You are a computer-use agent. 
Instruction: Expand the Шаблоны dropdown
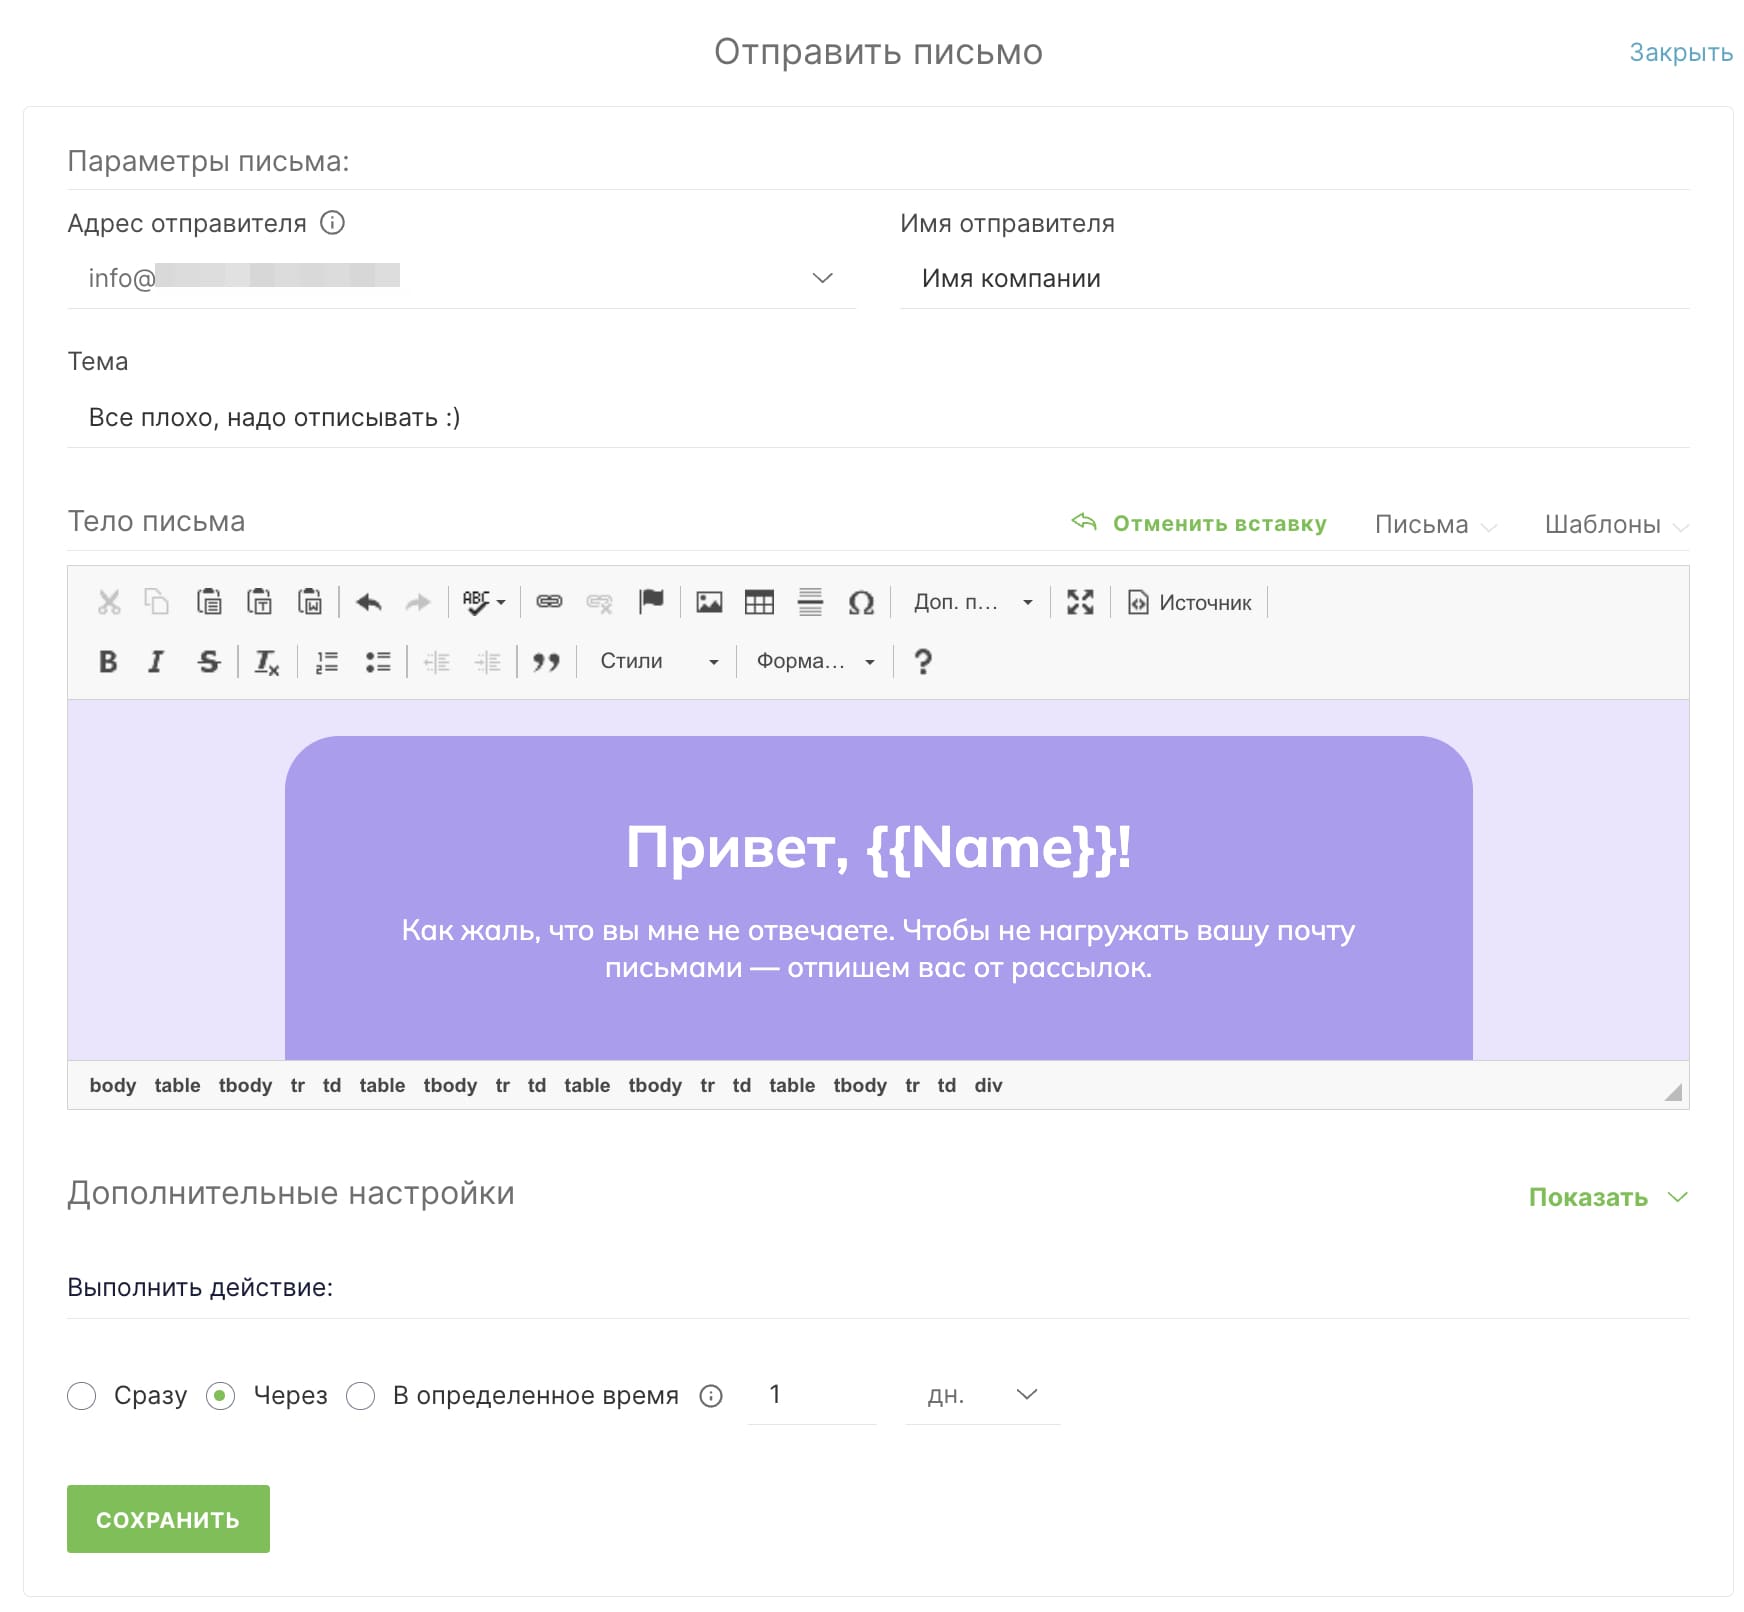tap(1616, 525)
